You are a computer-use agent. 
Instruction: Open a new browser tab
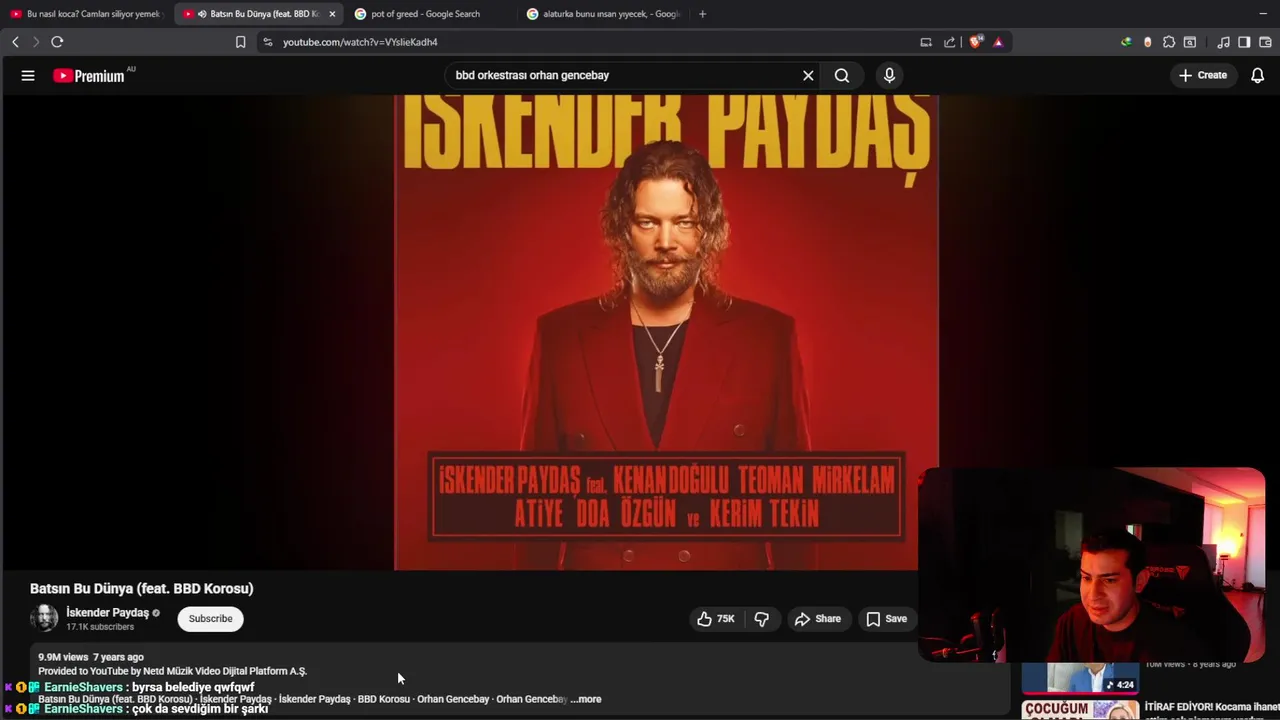[x=702, y=14]
